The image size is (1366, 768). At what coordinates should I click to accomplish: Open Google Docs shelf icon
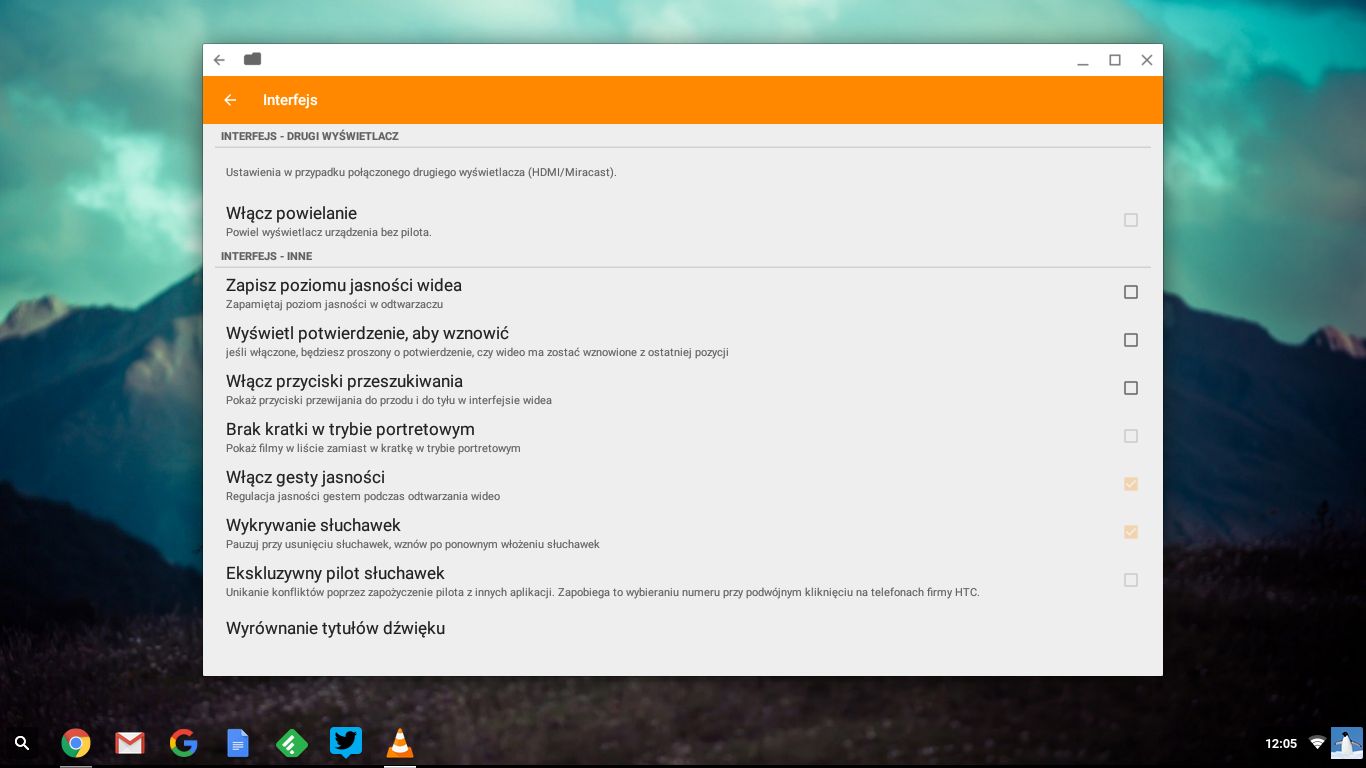point(237,743)
